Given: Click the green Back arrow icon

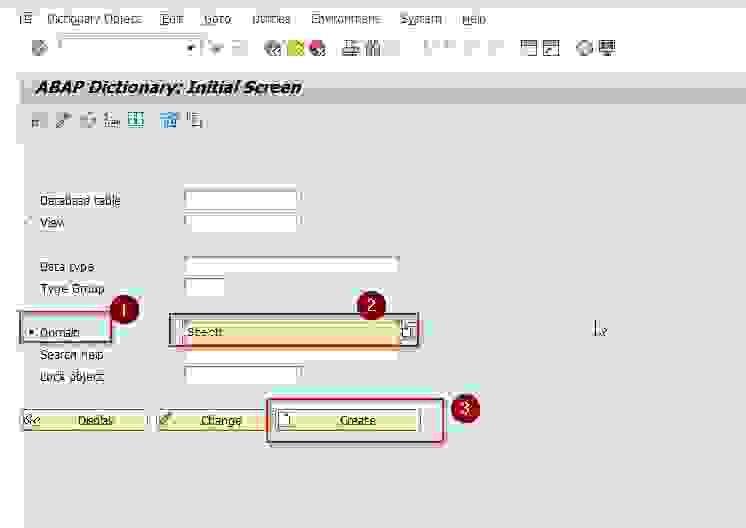Looking at the screenshot, I should pyautogui.click(x=273, y=47).
